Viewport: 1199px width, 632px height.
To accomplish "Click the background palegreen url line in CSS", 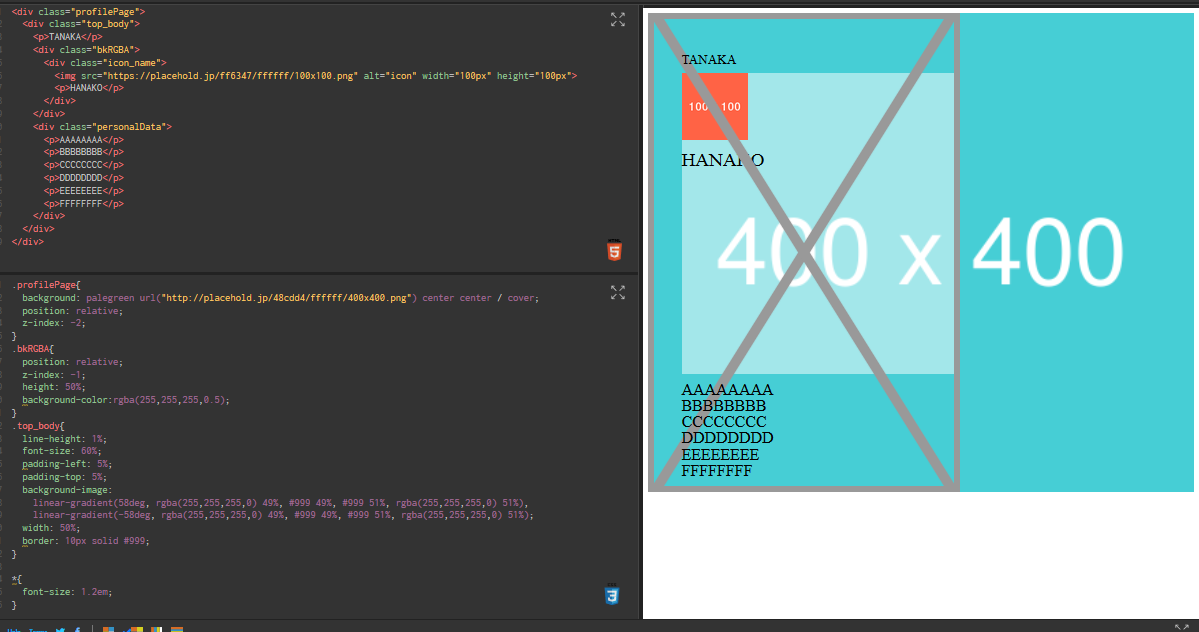I will pos(281,298).
